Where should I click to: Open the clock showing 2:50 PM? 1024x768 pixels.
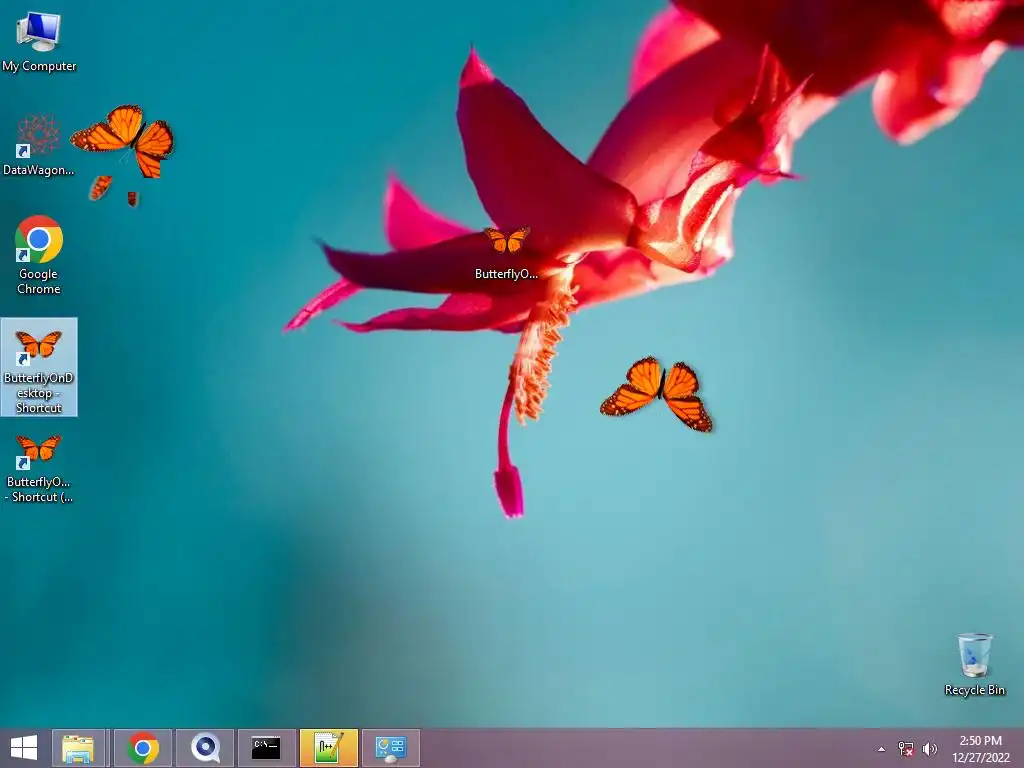tap(980, 749)
